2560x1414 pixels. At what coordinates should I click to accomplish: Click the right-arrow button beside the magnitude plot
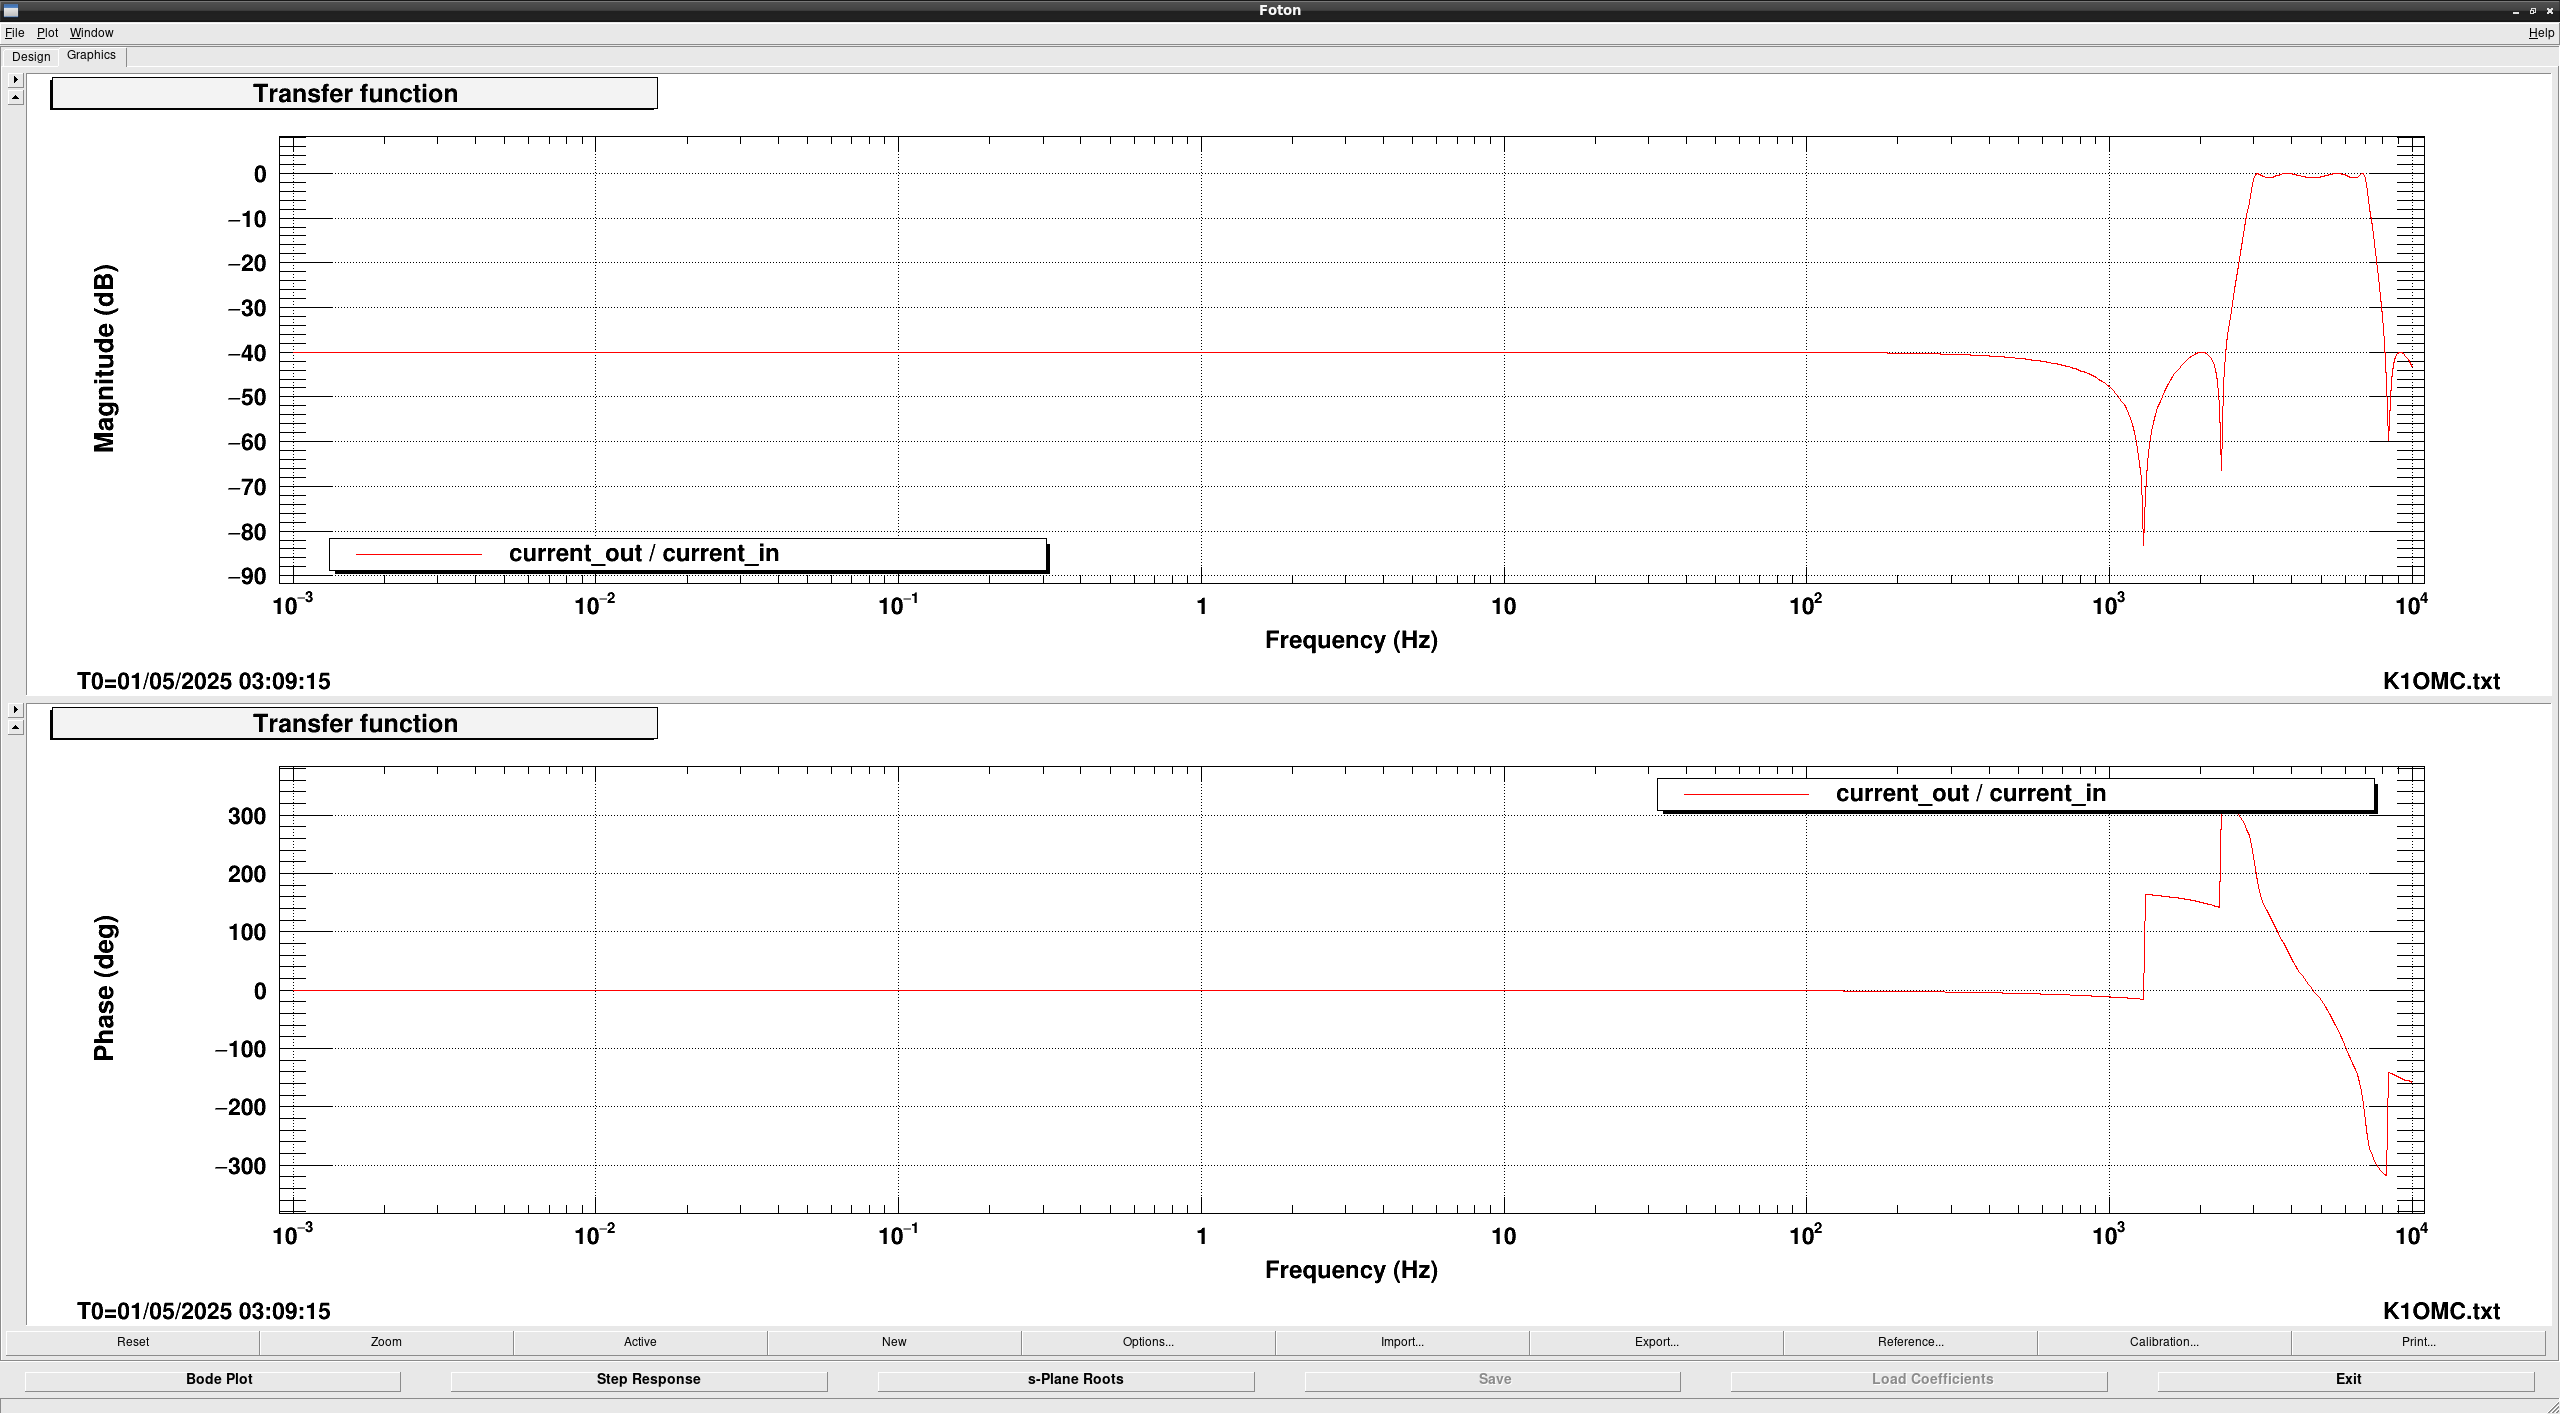pos(15,79)
